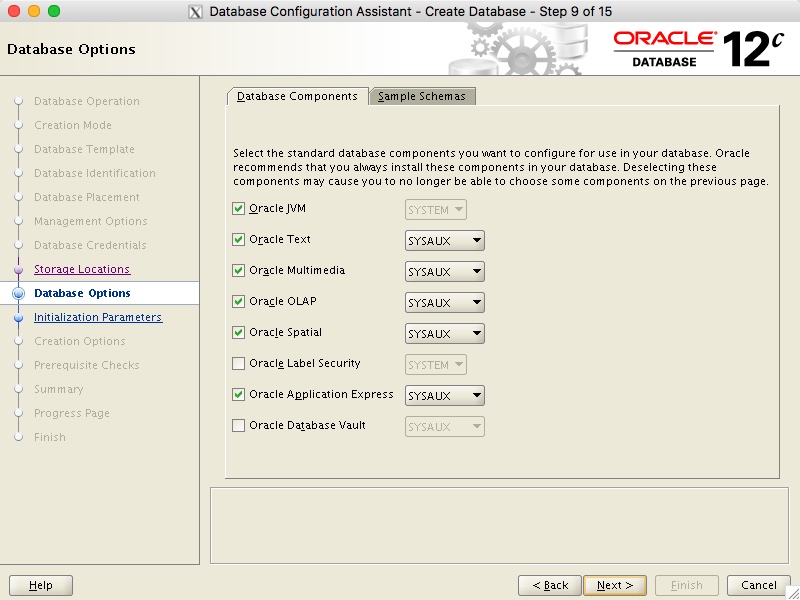This screenshot has height=600, width=800.
Task: Uncheck Oracle Application Express
Action: coord(239,395)
